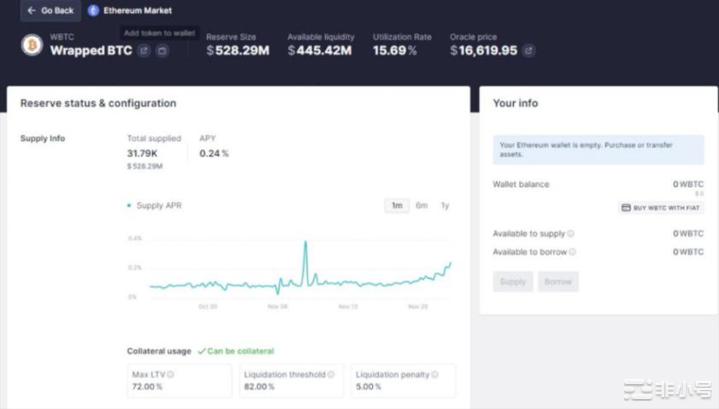Select the 1m chart range
The width and height of the screenshot is (719, 409).
pyautogui.click(x=397, y=205)
